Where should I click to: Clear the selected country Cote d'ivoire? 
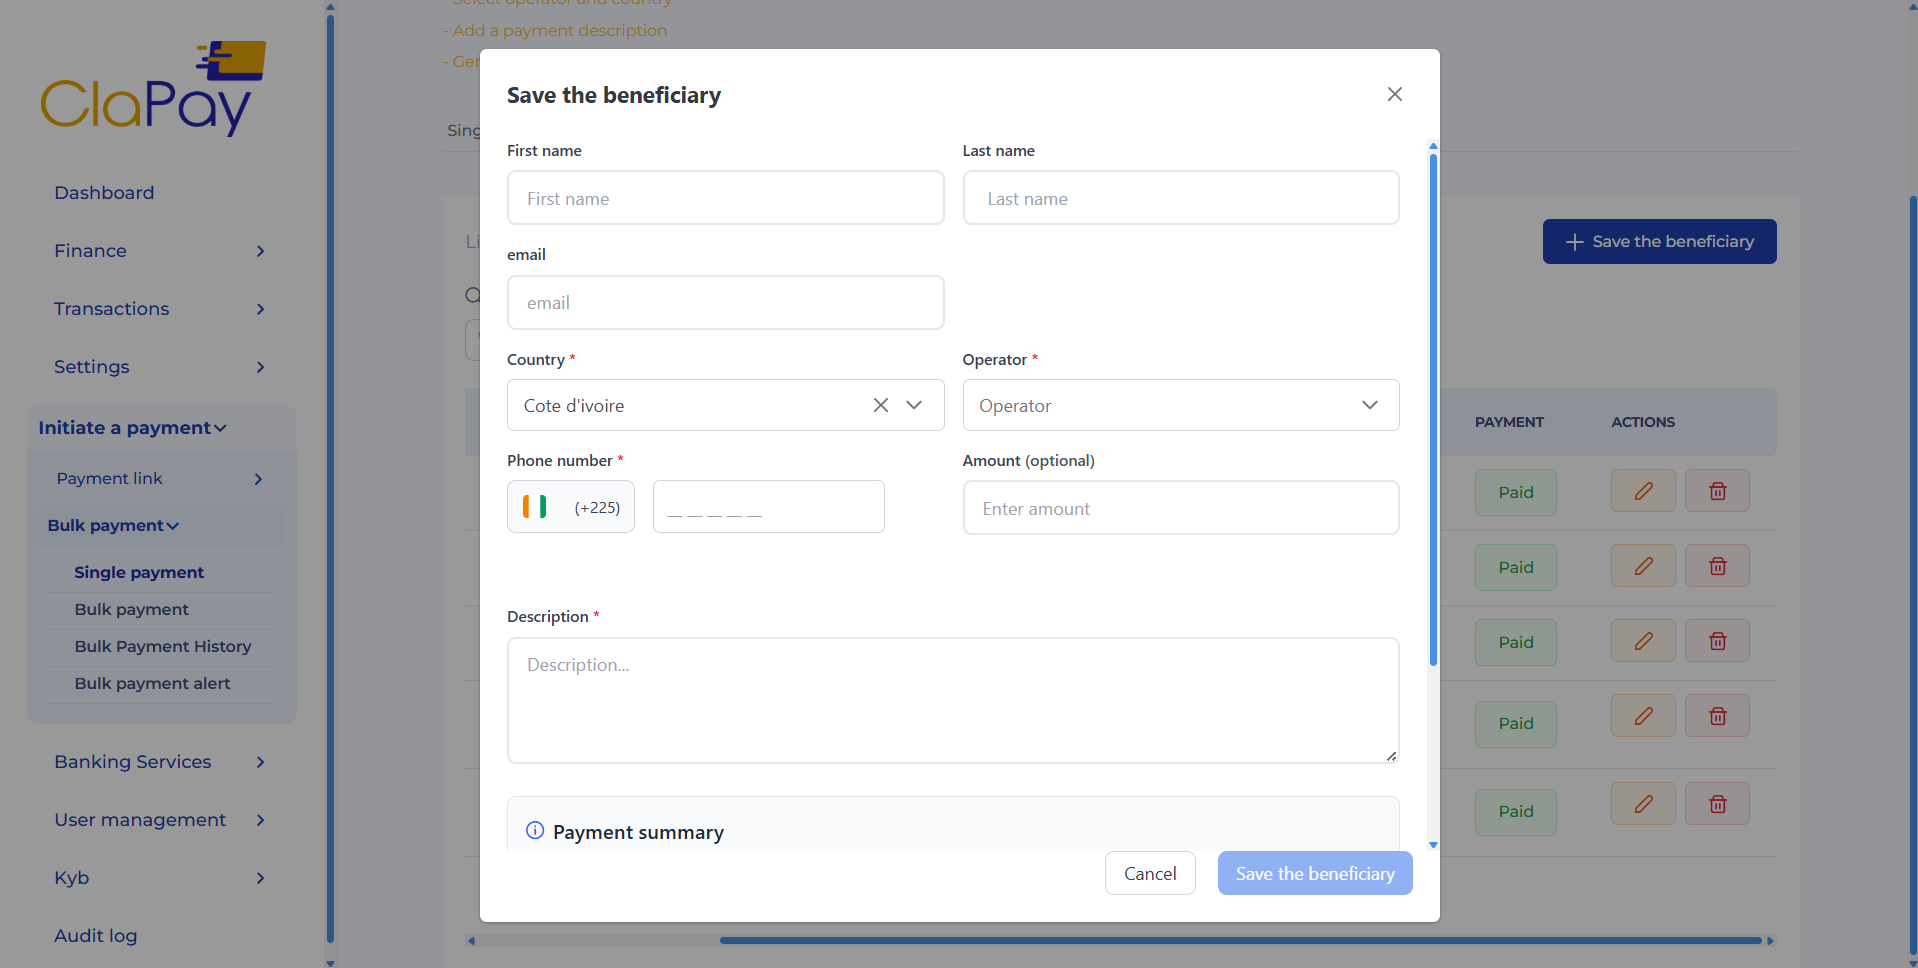tap(880, 405)
